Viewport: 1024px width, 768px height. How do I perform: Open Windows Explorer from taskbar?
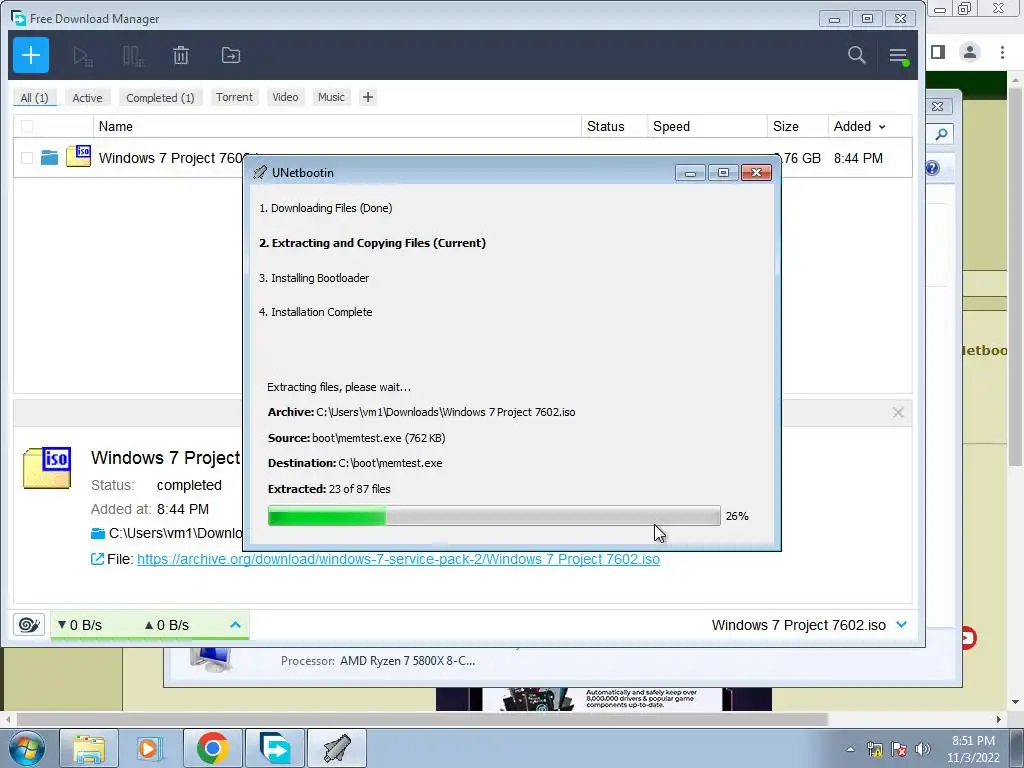(x=89, y=748)
